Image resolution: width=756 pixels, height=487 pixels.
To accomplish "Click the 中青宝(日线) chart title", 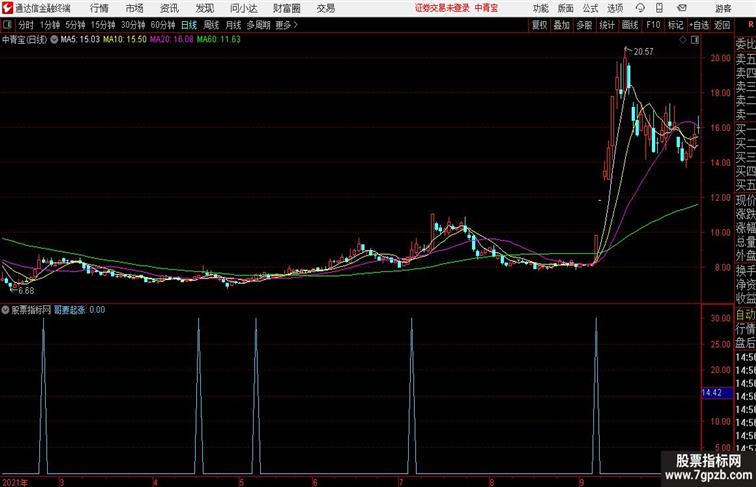I will 25,40.
